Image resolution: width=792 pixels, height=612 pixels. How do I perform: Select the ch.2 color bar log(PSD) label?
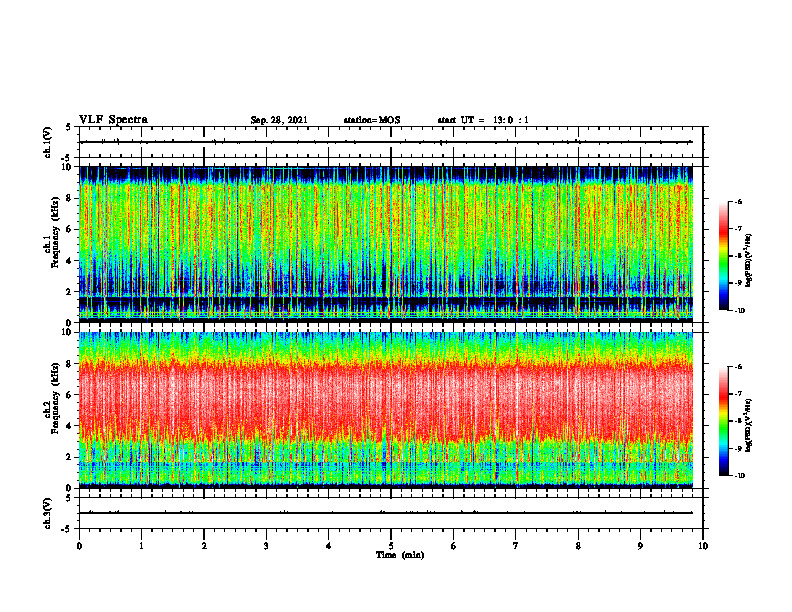click(749, 425)
